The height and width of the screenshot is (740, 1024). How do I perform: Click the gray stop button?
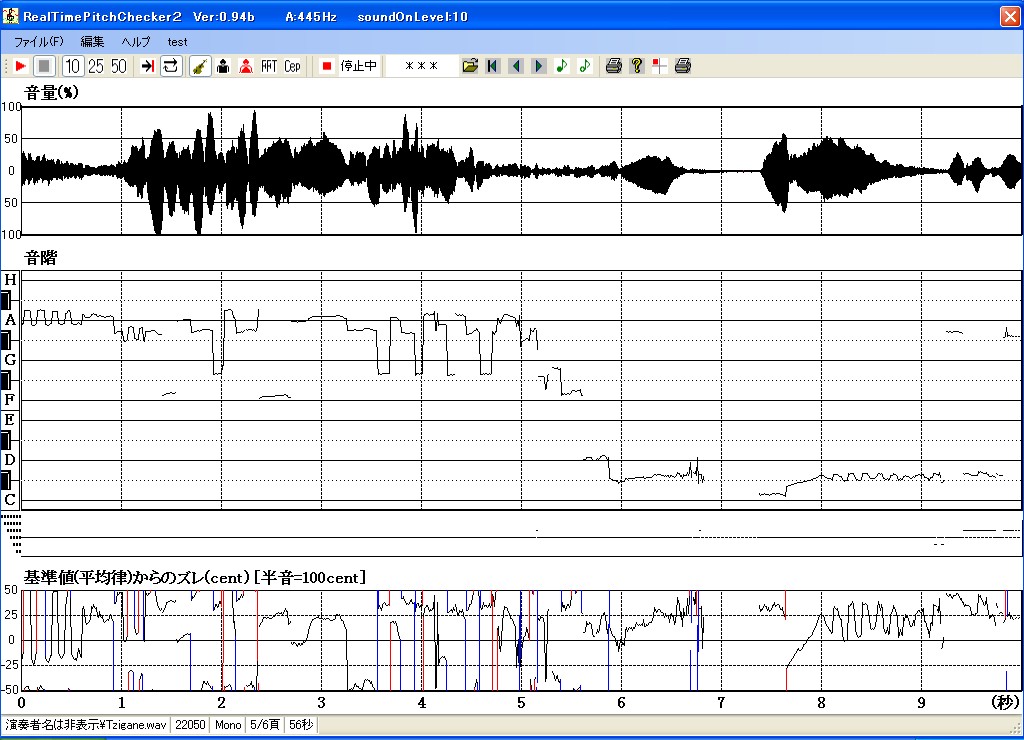coord(44,66)
